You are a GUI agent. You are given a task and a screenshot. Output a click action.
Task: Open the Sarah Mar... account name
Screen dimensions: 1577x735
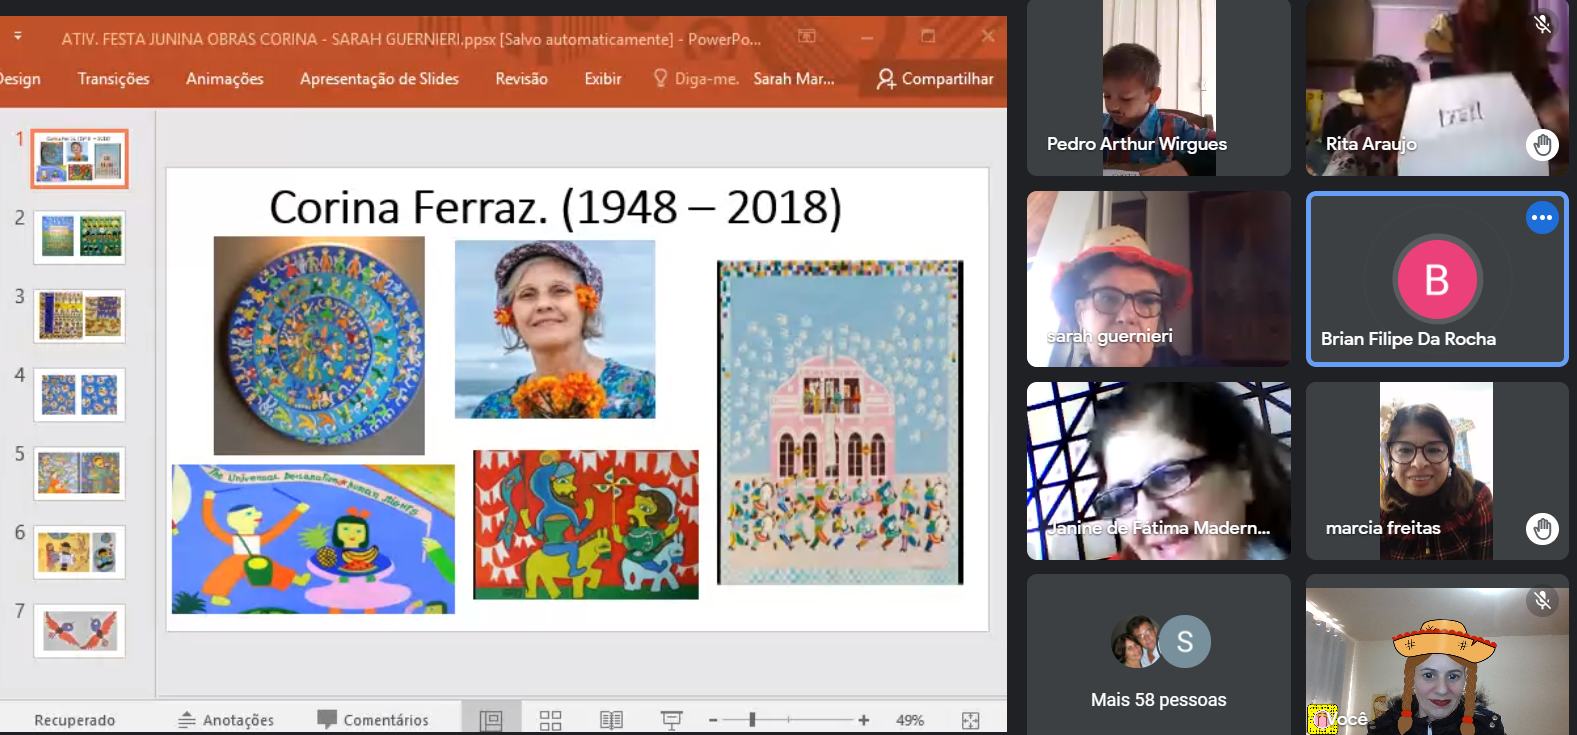pos(794,79)
